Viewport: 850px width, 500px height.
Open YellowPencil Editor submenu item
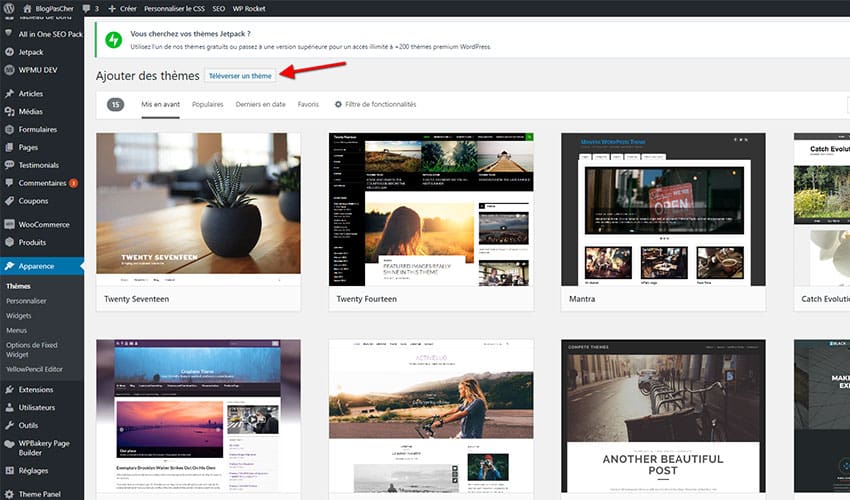click(34, 369)
